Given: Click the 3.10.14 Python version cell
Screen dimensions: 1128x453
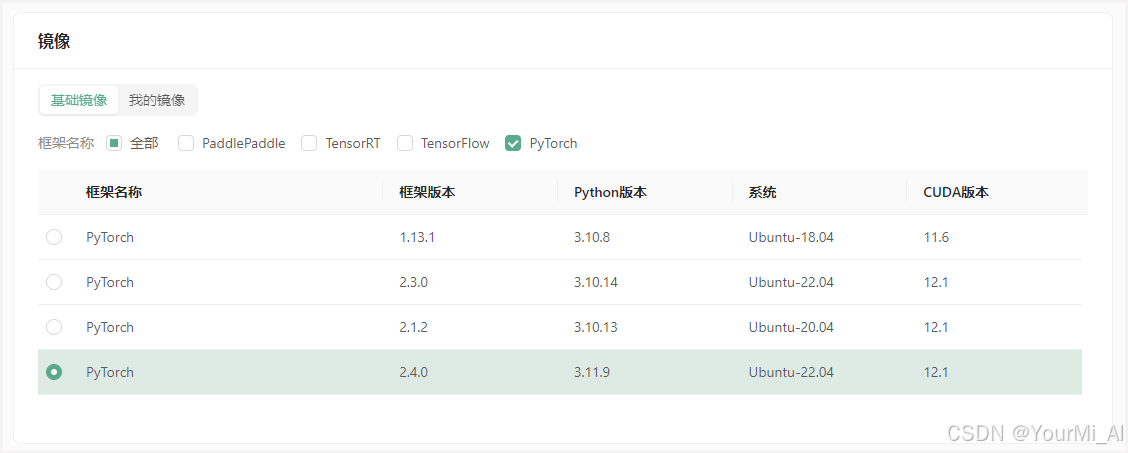Looking at the screenshot, I should pyautogui.click(x=596, y=282).
